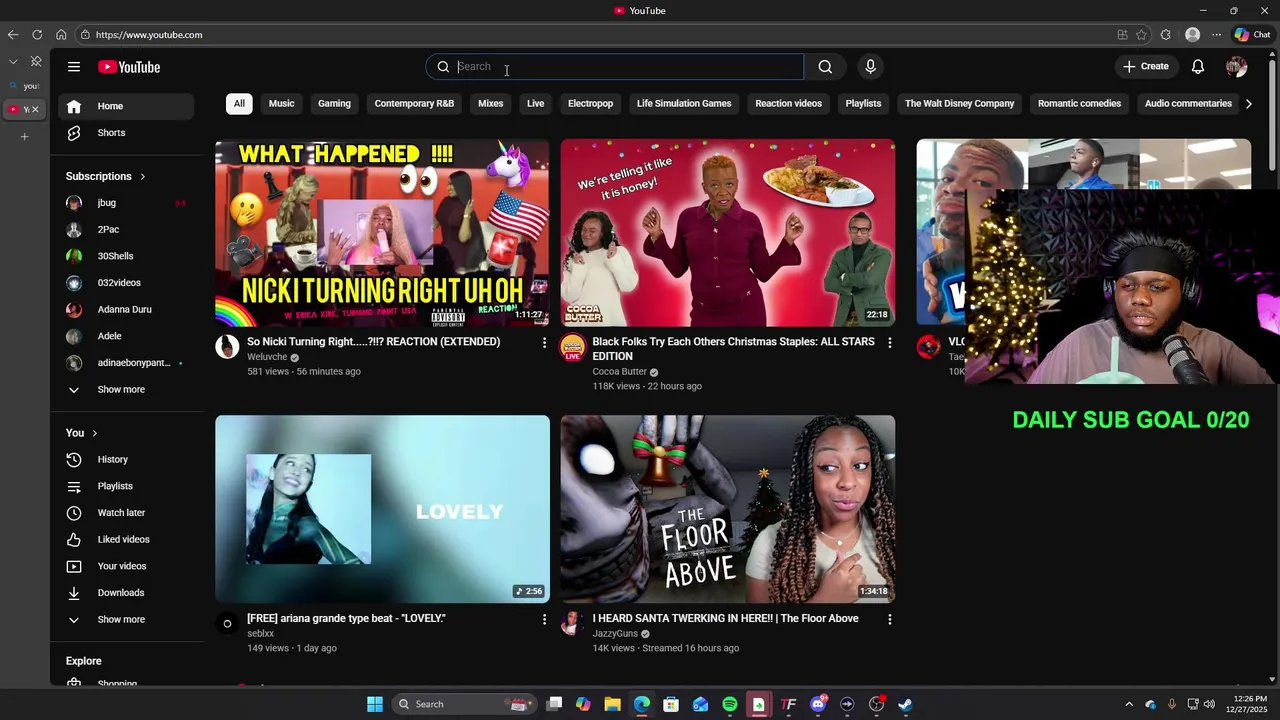Open the browser profile icon
1280x720 pixels.
(x=1192, y=35)
